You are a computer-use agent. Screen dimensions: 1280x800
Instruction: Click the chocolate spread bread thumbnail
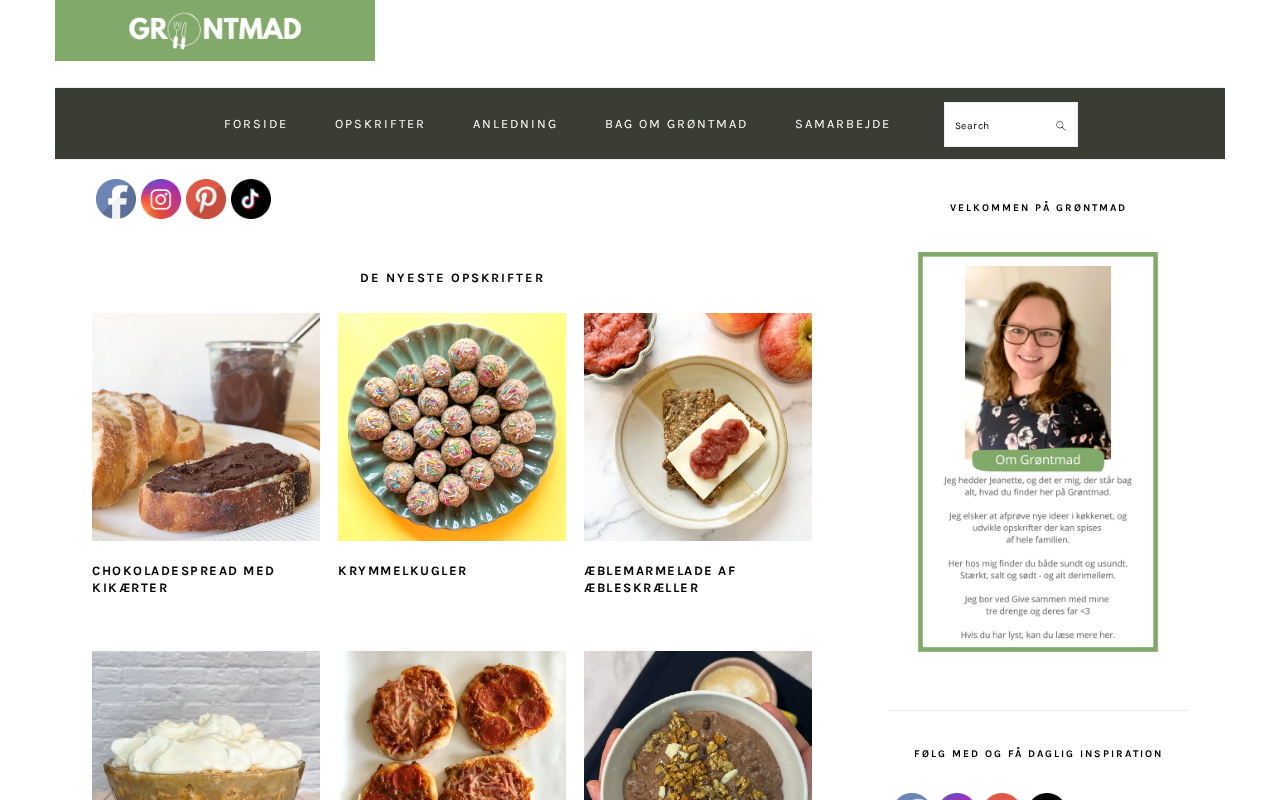tap(206, 427)
